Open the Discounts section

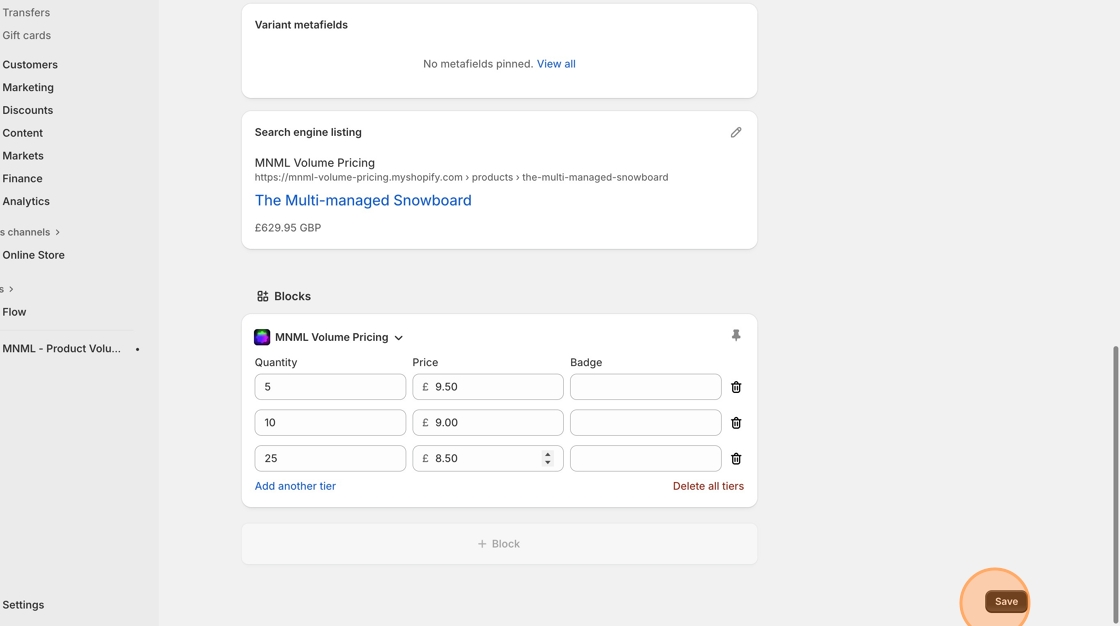27,110
